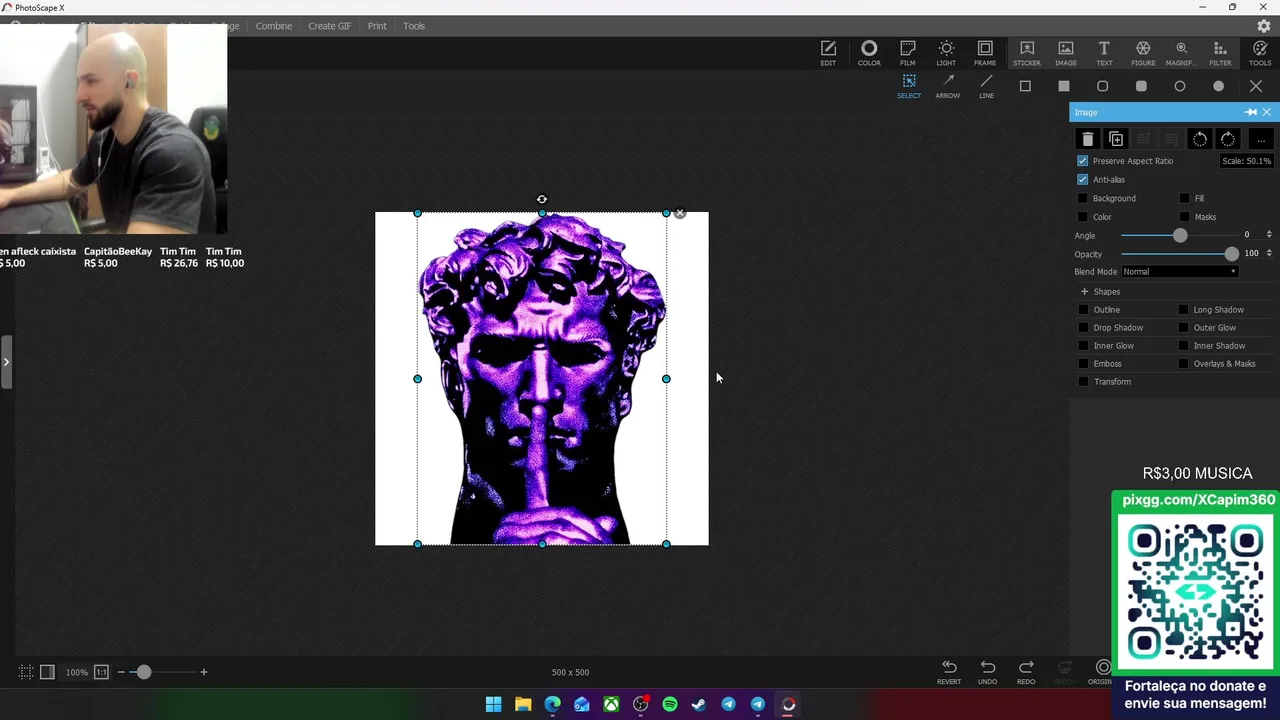Image resolution: width=1280 pixels, height=720 pixels.
Task: Open the Edit tab icon
Action: [x=828, y=53]
